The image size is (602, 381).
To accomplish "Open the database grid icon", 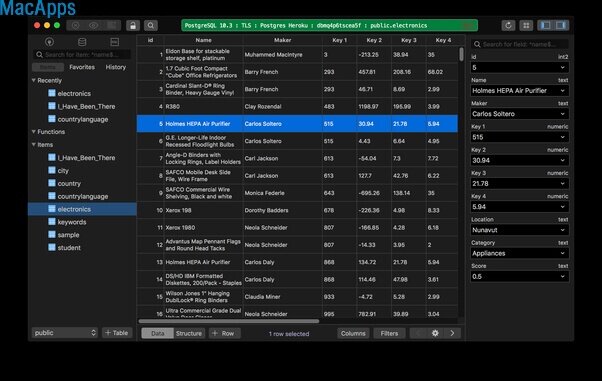I will [x=526, y=25].
